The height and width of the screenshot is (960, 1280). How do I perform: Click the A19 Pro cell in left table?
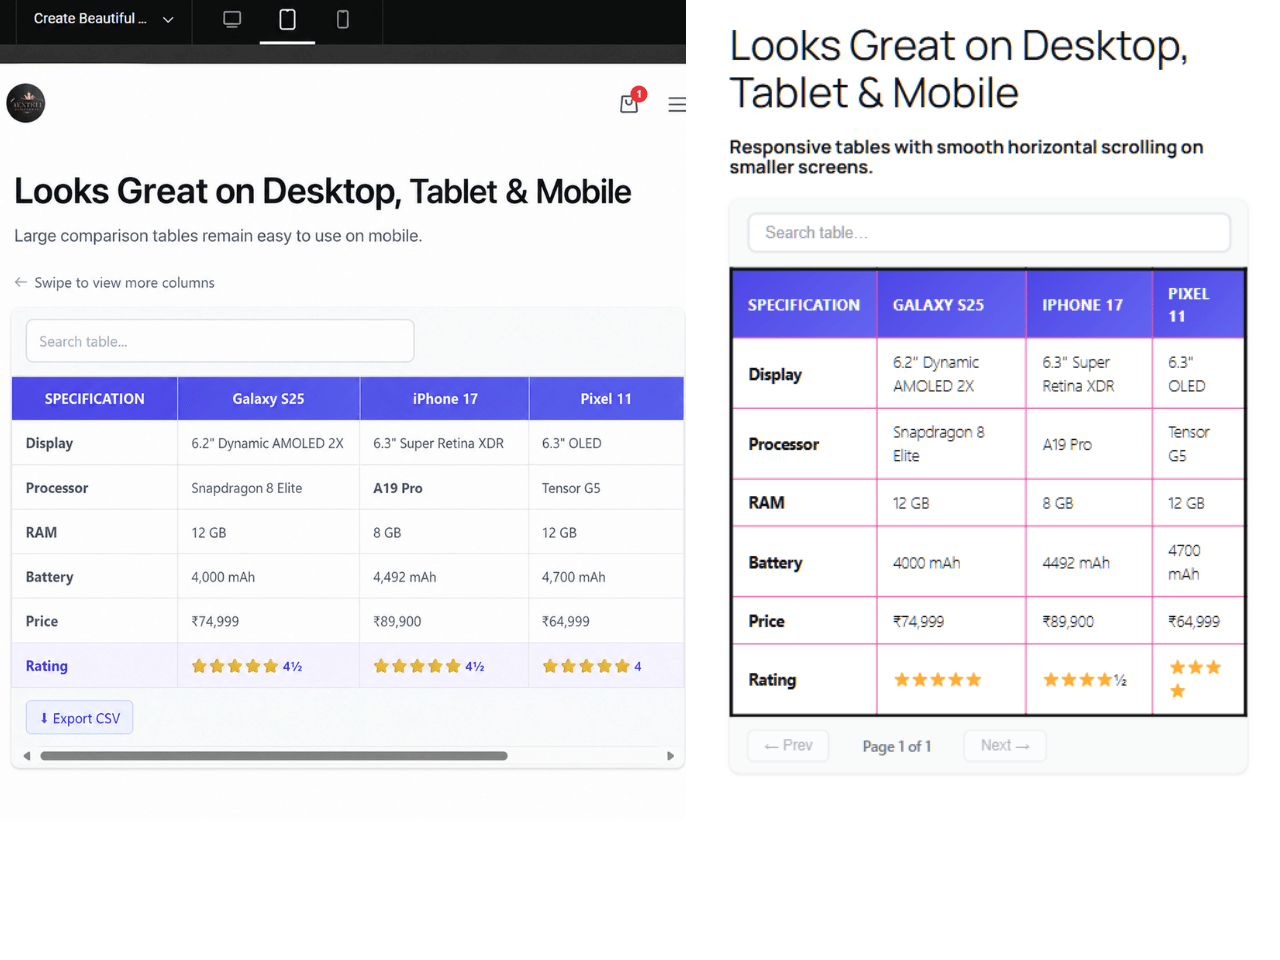398,488
